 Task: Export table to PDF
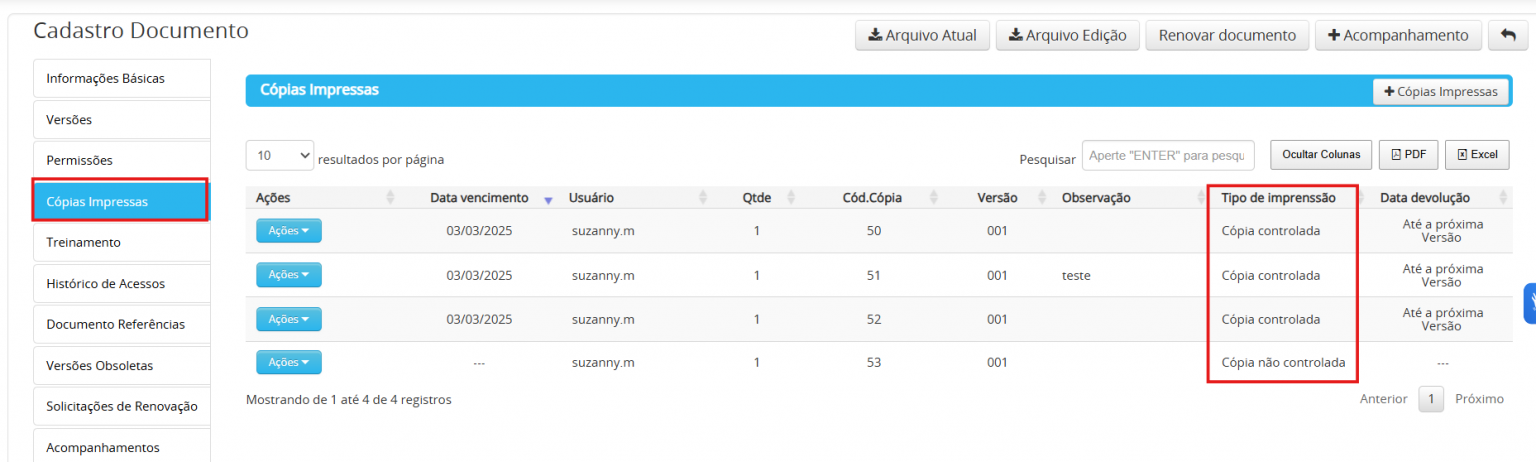click(1408, 155)
